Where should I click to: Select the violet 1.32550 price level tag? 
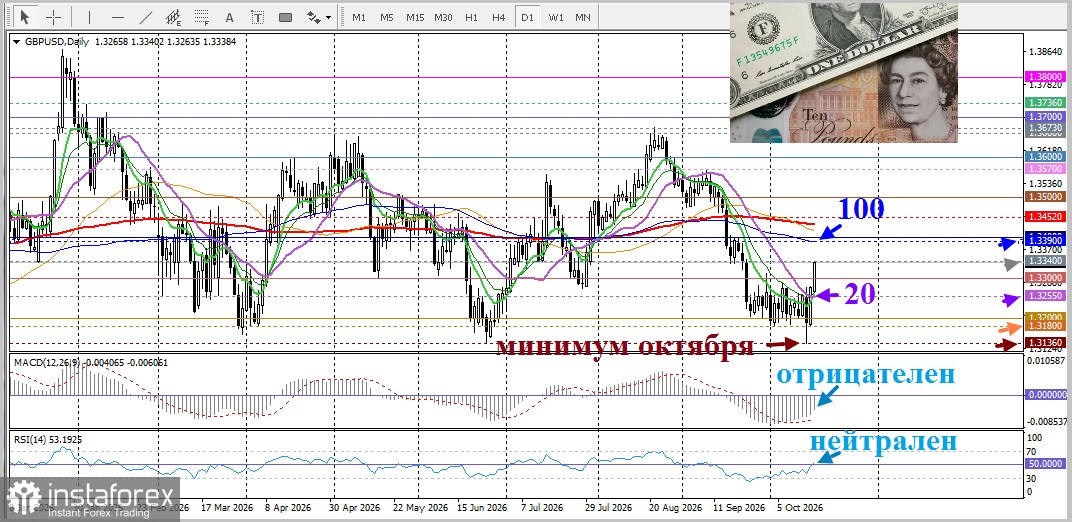1046,296
